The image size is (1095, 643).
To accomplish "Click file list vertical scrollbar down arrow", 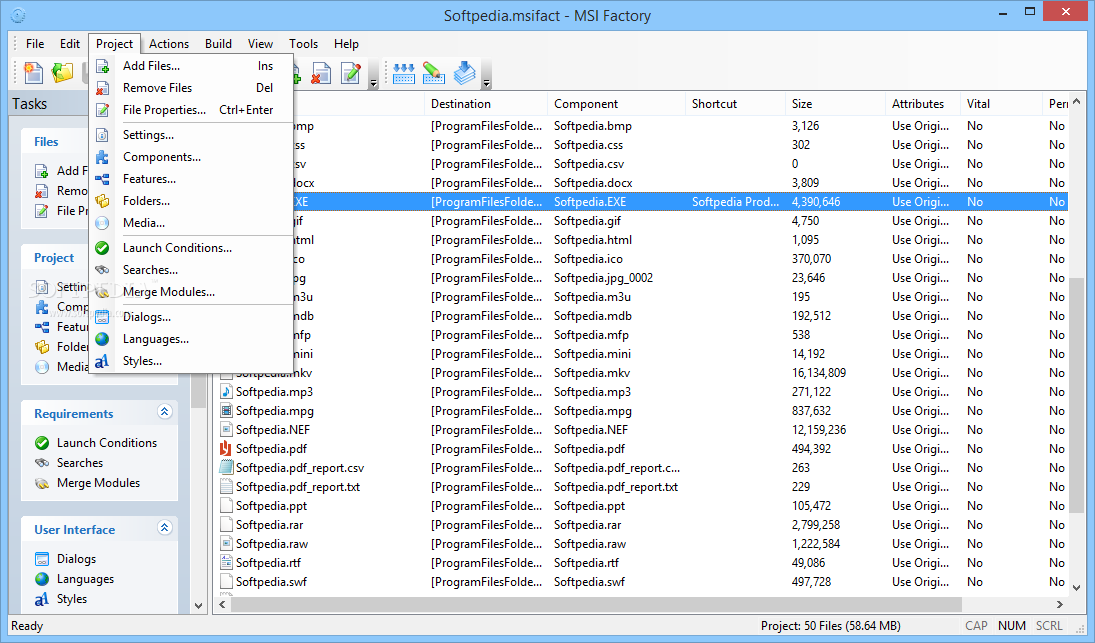I will (1076, 587).
